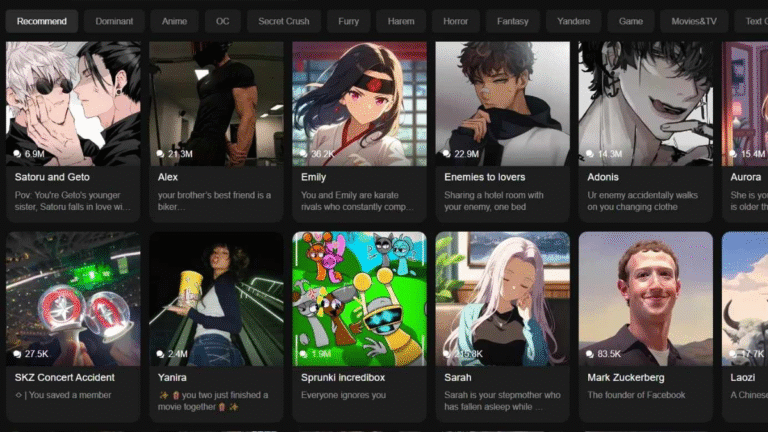Click the 14.3M chat icon on Adonis card
Viewport: 768px width, 432px height.
[590, 154]
